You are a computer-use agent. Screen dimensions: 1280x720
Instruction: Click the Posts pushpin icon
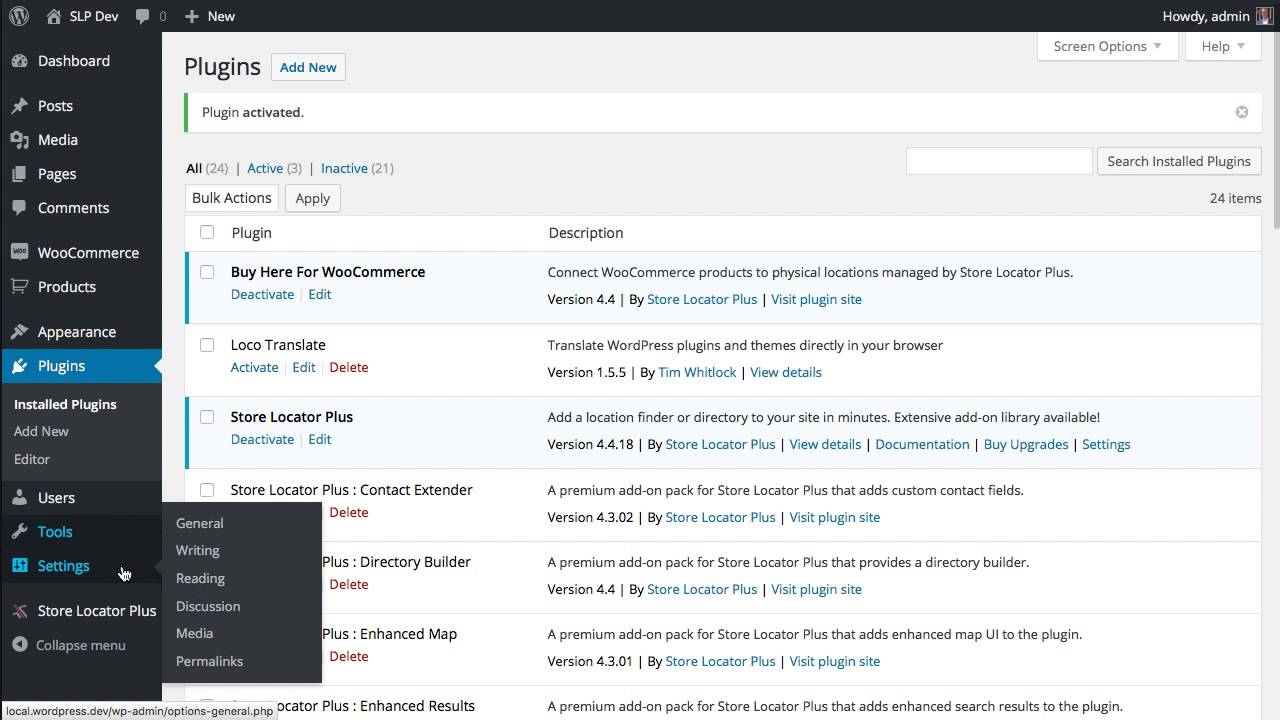[x=19, y=106]
